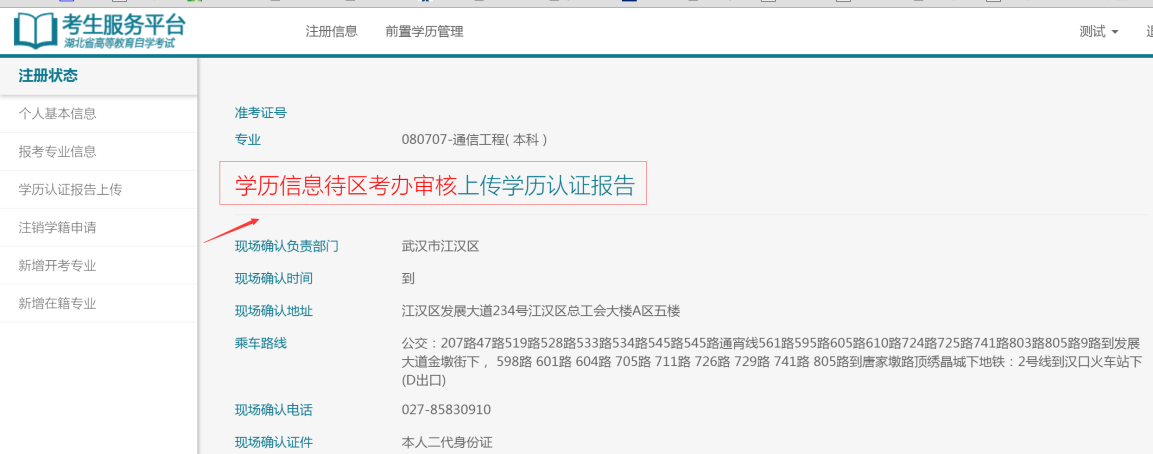Click the red 学历信息待区考办审核 status text
Image resolution: width=1153 pixels, height=454 pixels.
click(x=345, y=185)
